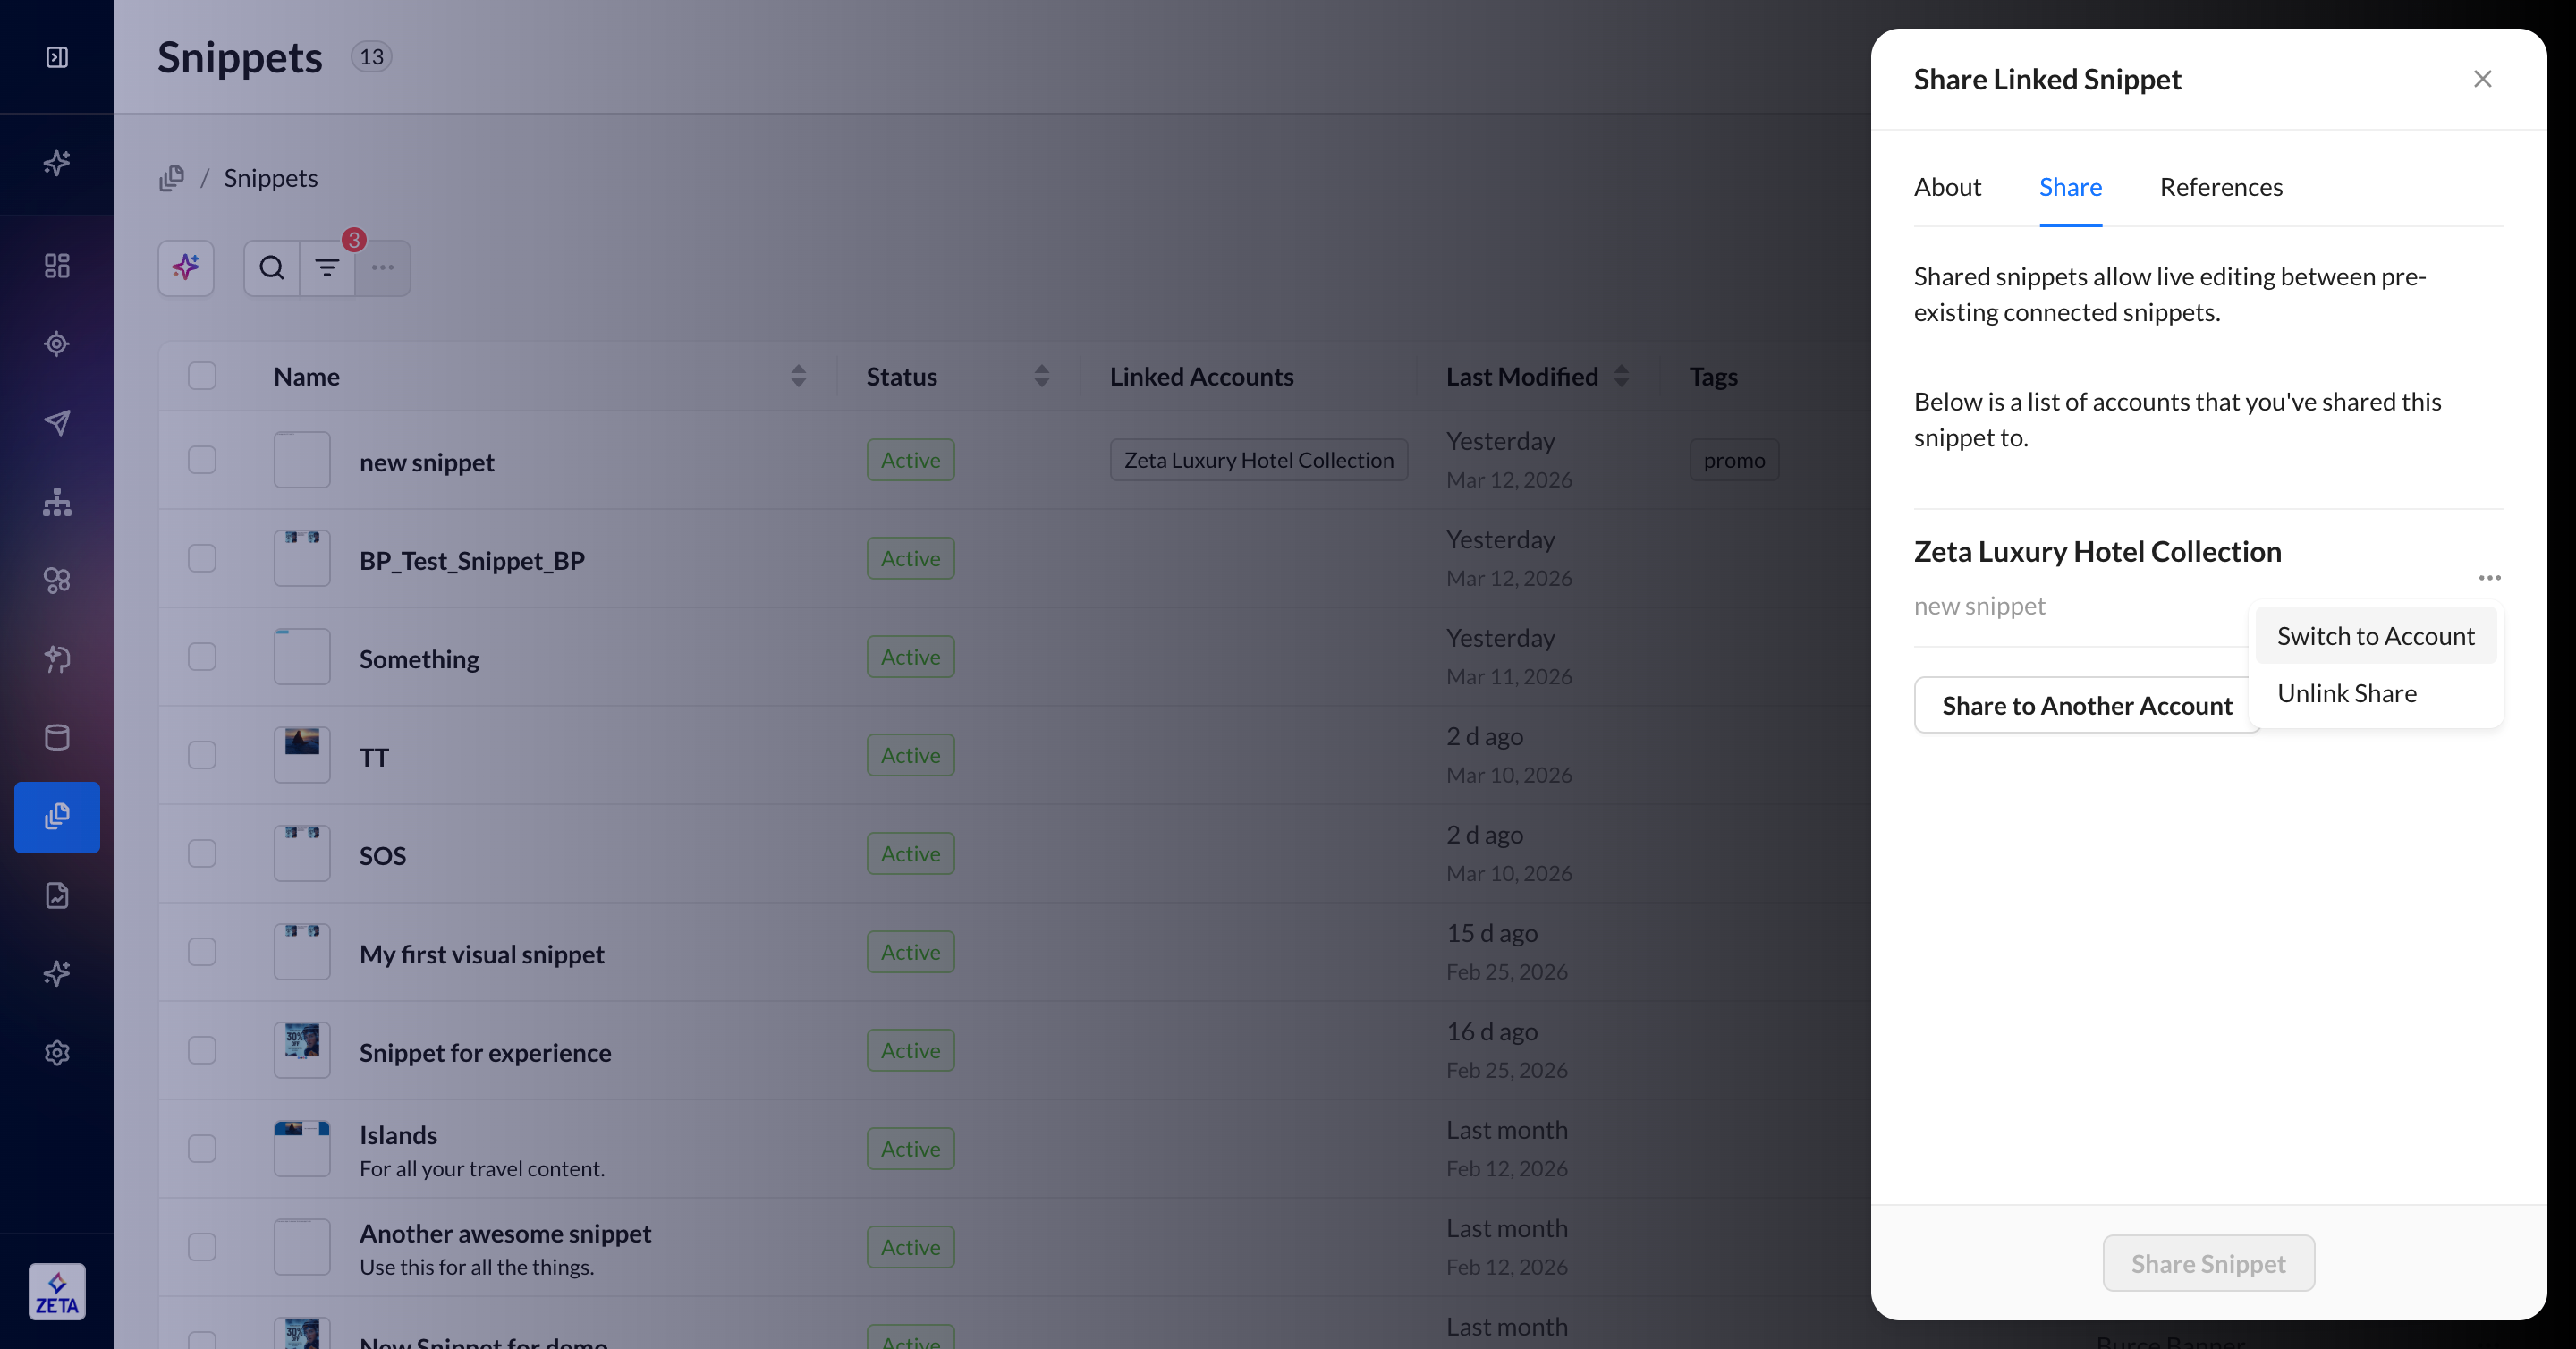The height and width of the screenshot is (1349, 2576).
Task: Click the TT snippet thumbnail
Action: pyautogui.click(x=302, y=755)
